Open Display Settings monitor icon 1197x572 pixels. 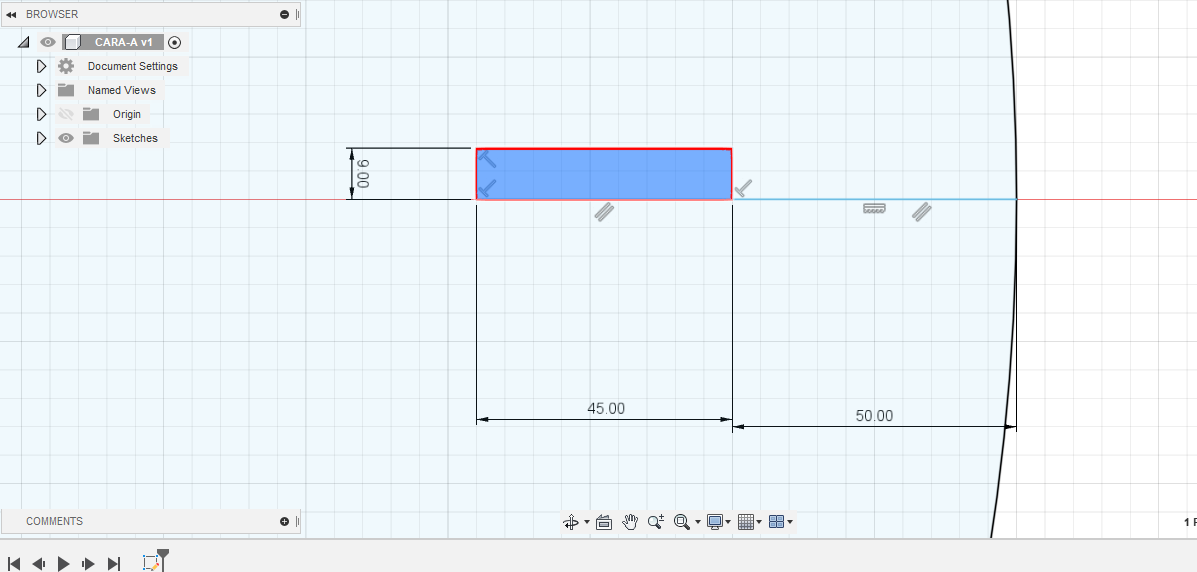click(715, 522)
